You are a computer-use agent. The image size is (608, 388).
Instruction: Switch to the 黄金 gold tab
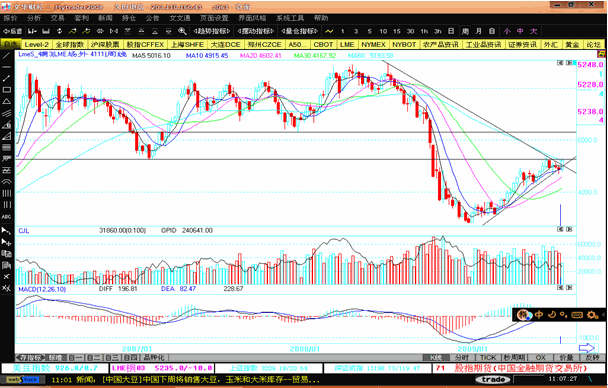572,45
